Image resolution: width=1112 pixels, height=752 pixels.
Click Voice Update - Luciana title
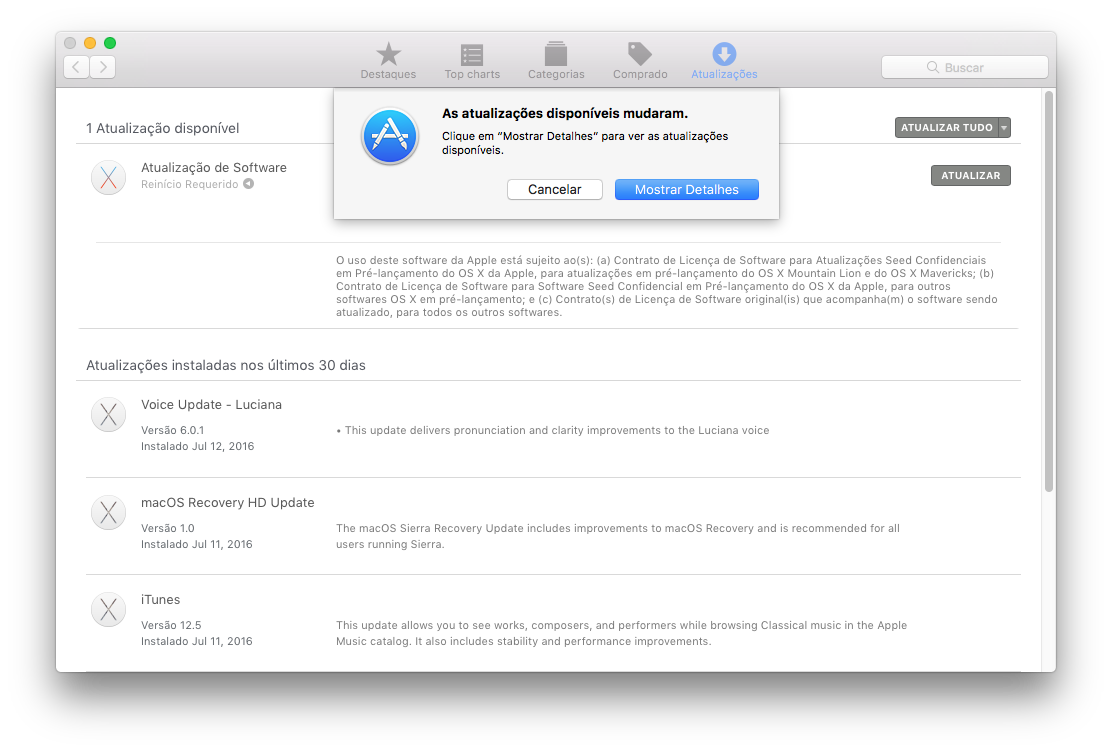[211, 404]
